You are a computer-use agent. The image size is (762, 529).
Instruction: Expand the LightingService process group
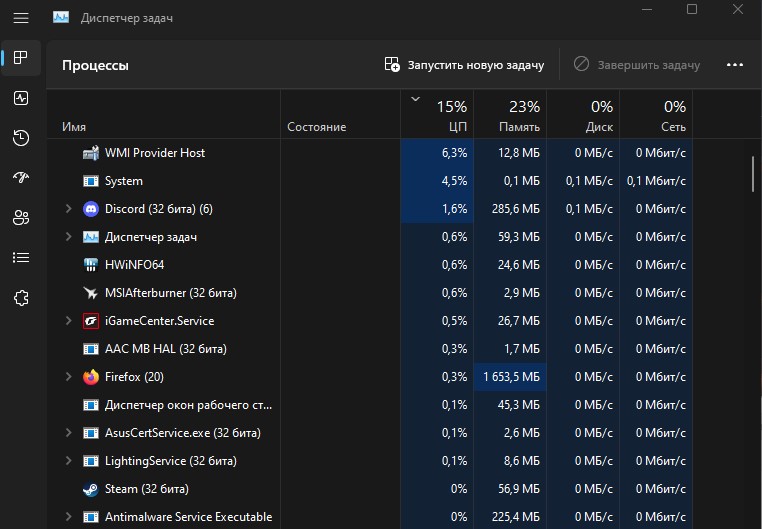pos(69,461)
